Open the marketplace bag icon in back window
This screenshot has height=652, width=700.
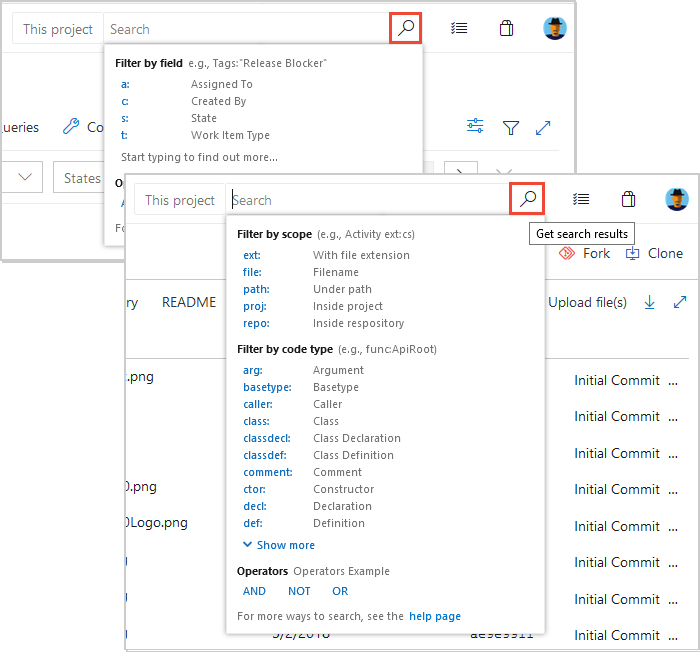click(506, 28)
